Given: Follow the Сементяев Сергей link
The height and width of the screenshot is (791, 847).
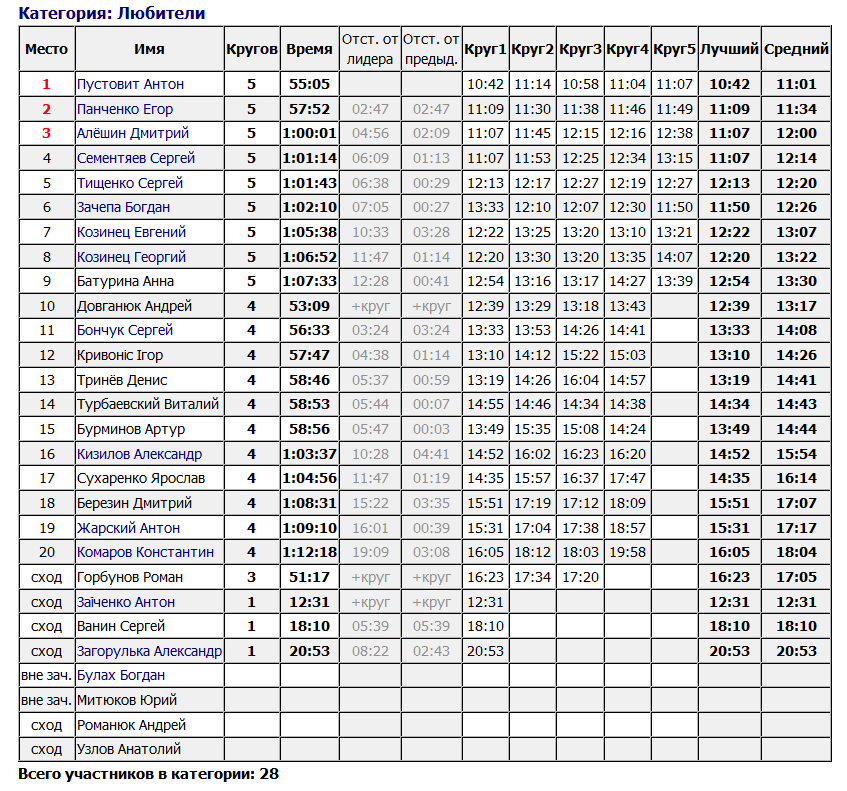Looking at the screenshot, I should pyautogui.click(x=136, y=158).
